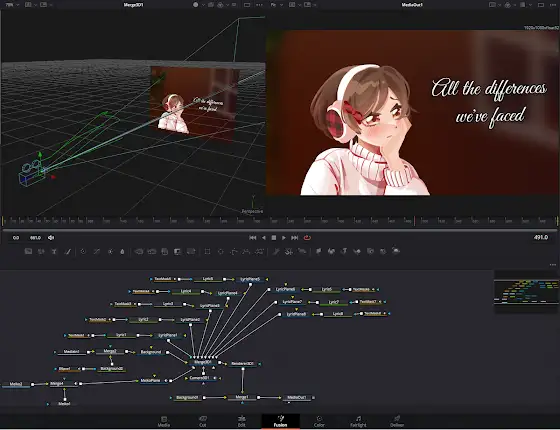This screenshot has height=430, width=560.
Task: Mute the audio with the speaker icon
Action: [x=51, y=238]
